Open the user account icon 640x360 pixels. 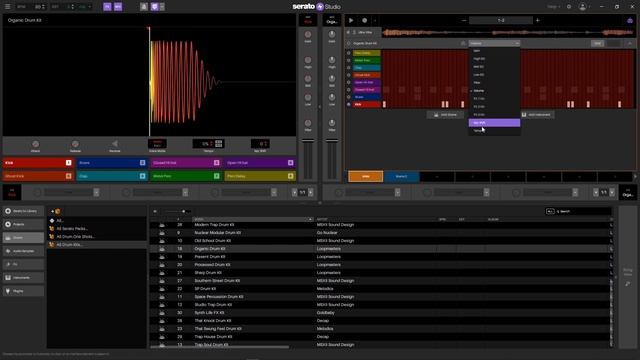(582, 7)
